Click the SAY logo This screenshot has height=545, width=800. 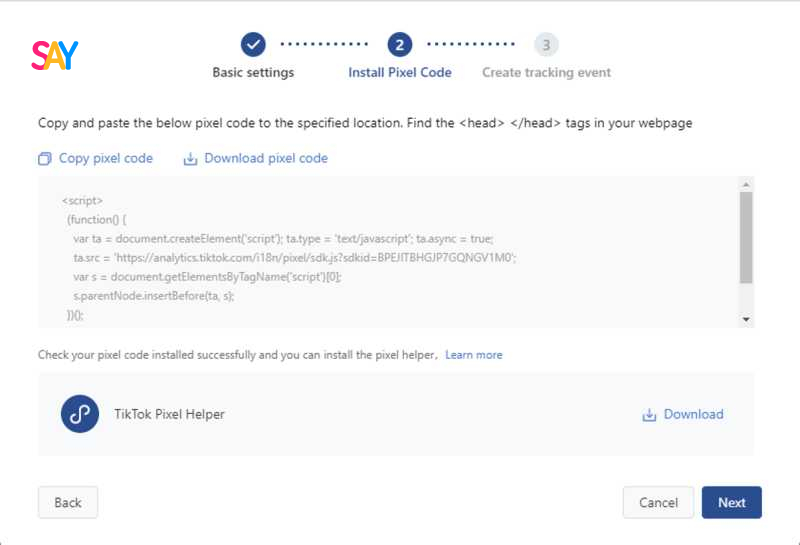coord(55,55)
